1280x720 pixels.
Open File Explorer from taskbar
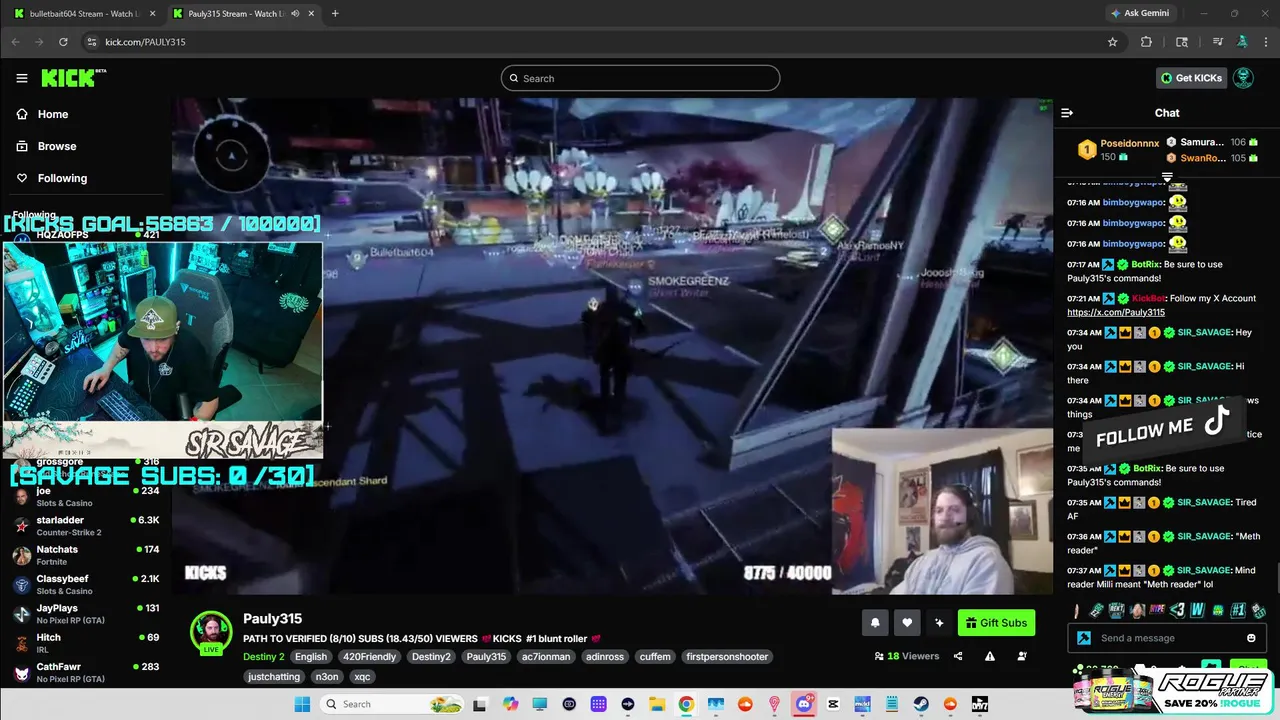657,704
